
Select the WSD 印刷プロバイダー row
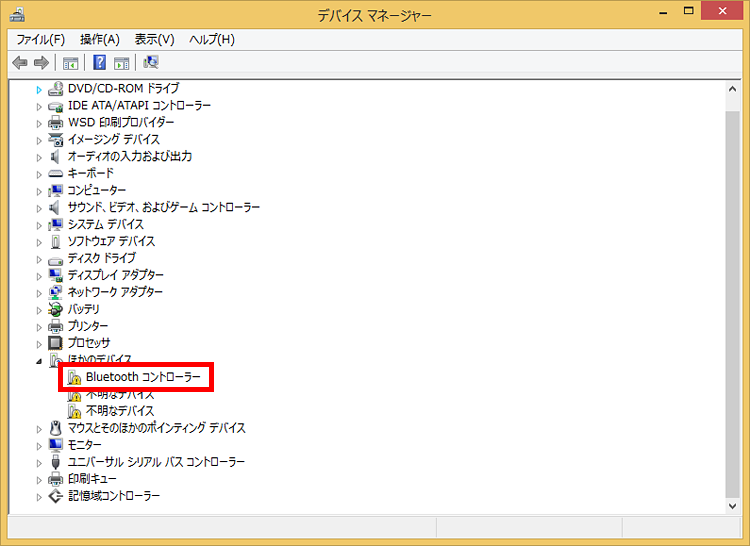(x=121, y=122)
